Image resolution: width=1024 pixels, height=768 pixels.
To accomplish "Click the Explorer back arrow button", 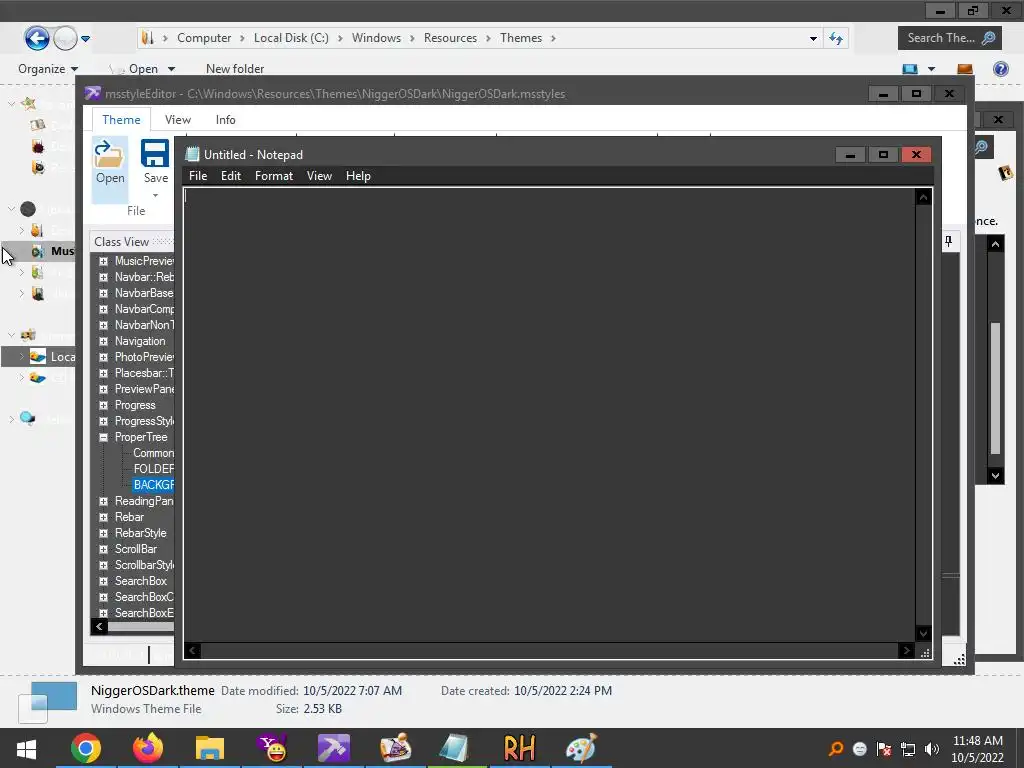I will click(37, 38).
